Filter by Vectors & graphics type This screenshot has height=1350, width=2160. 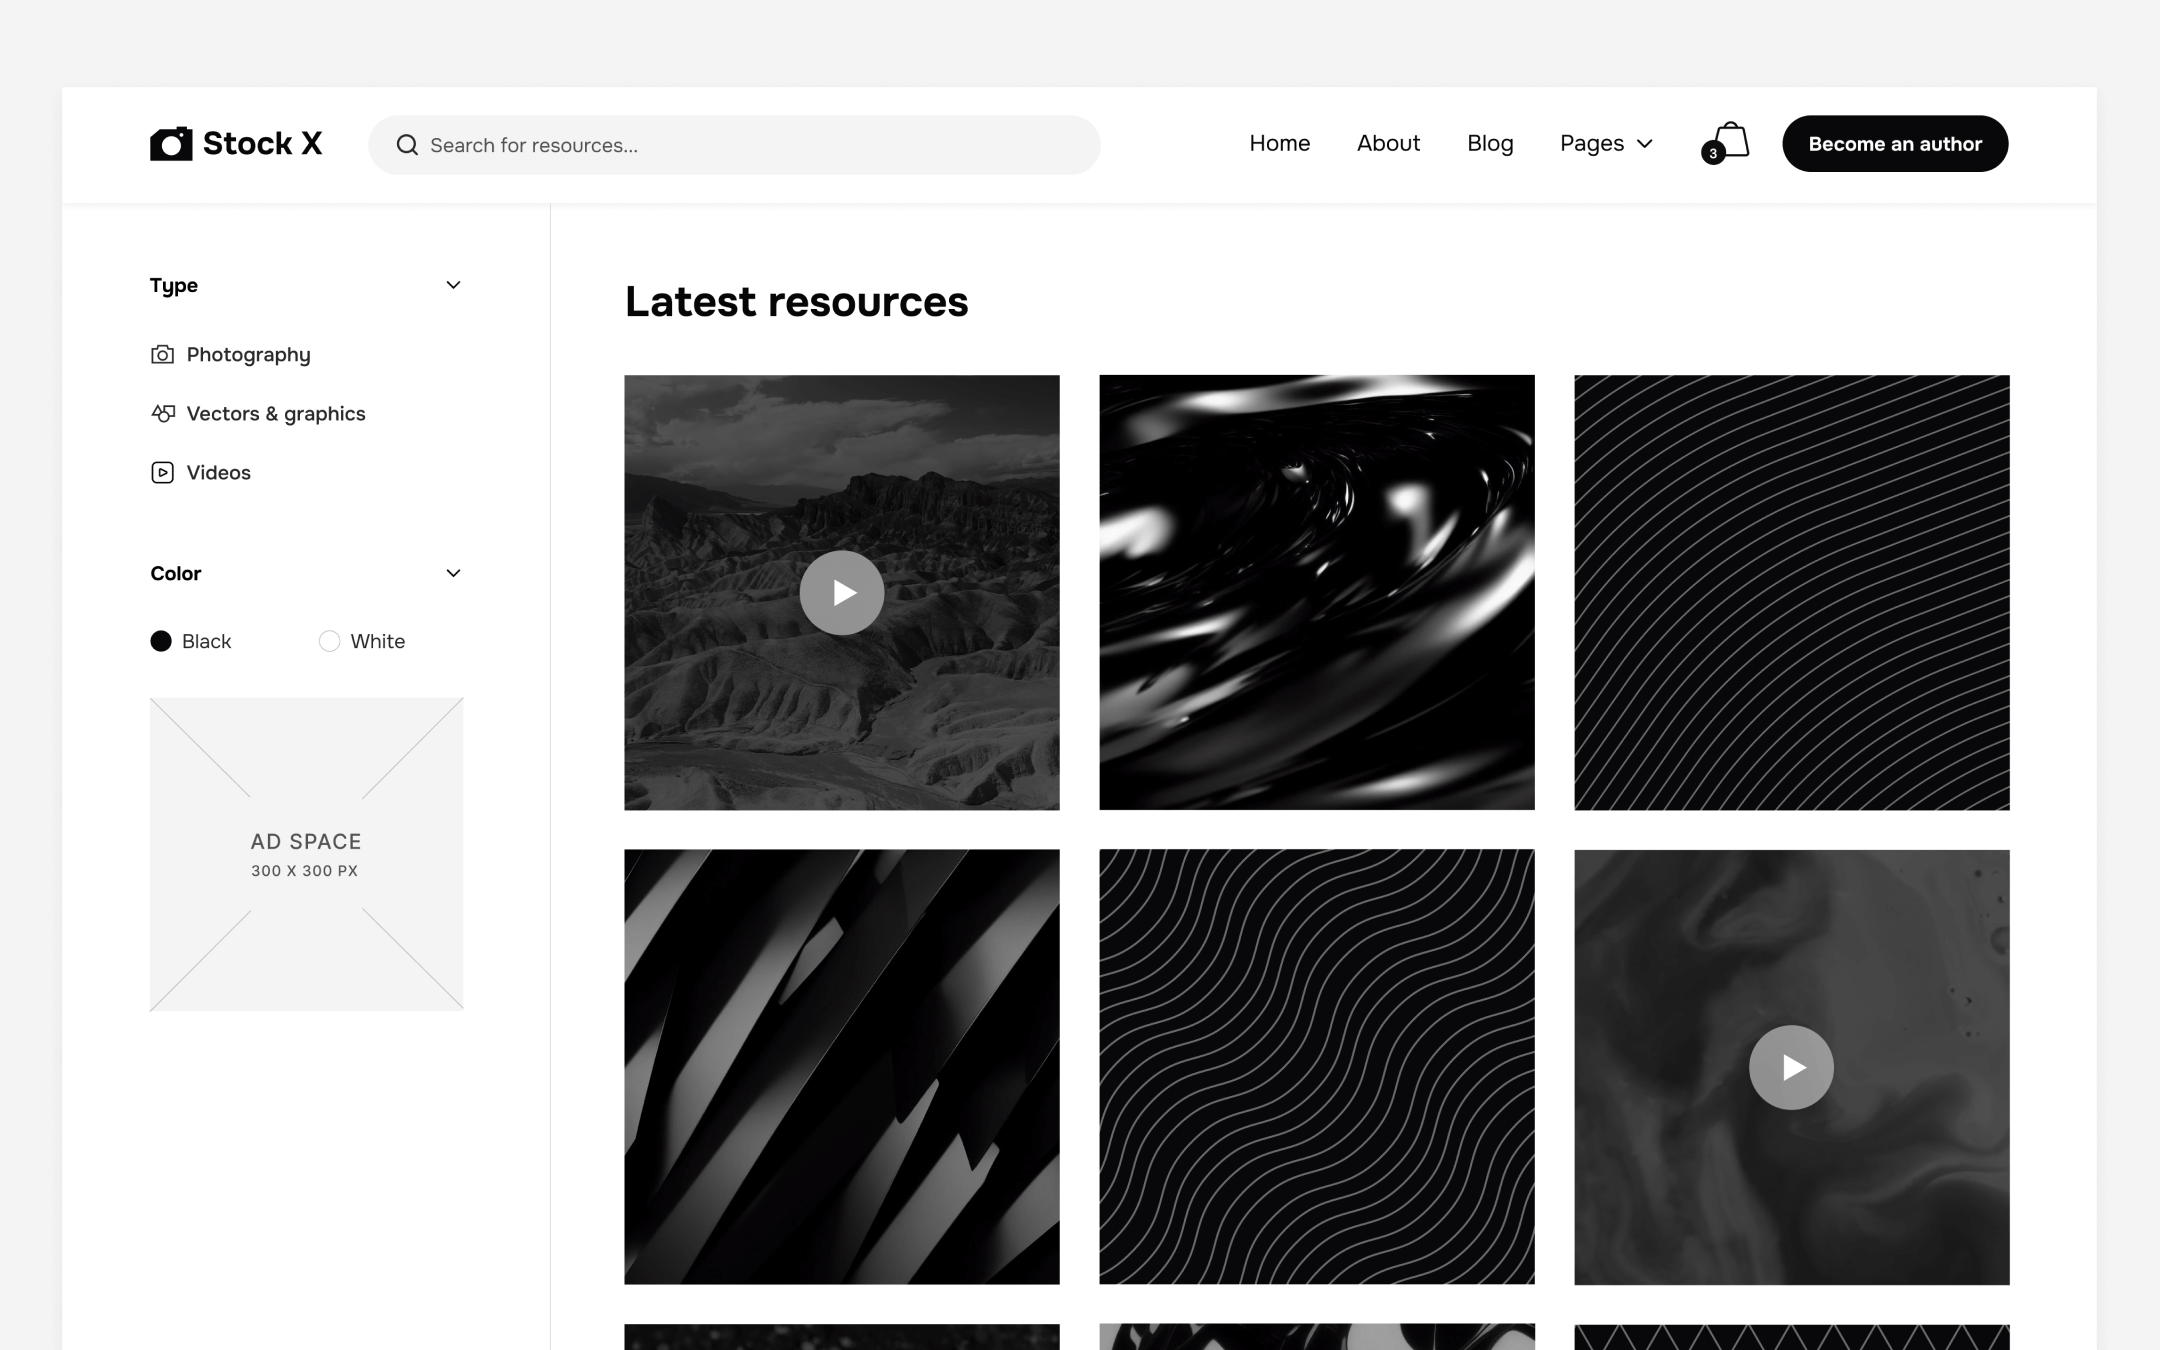point(276,413)
